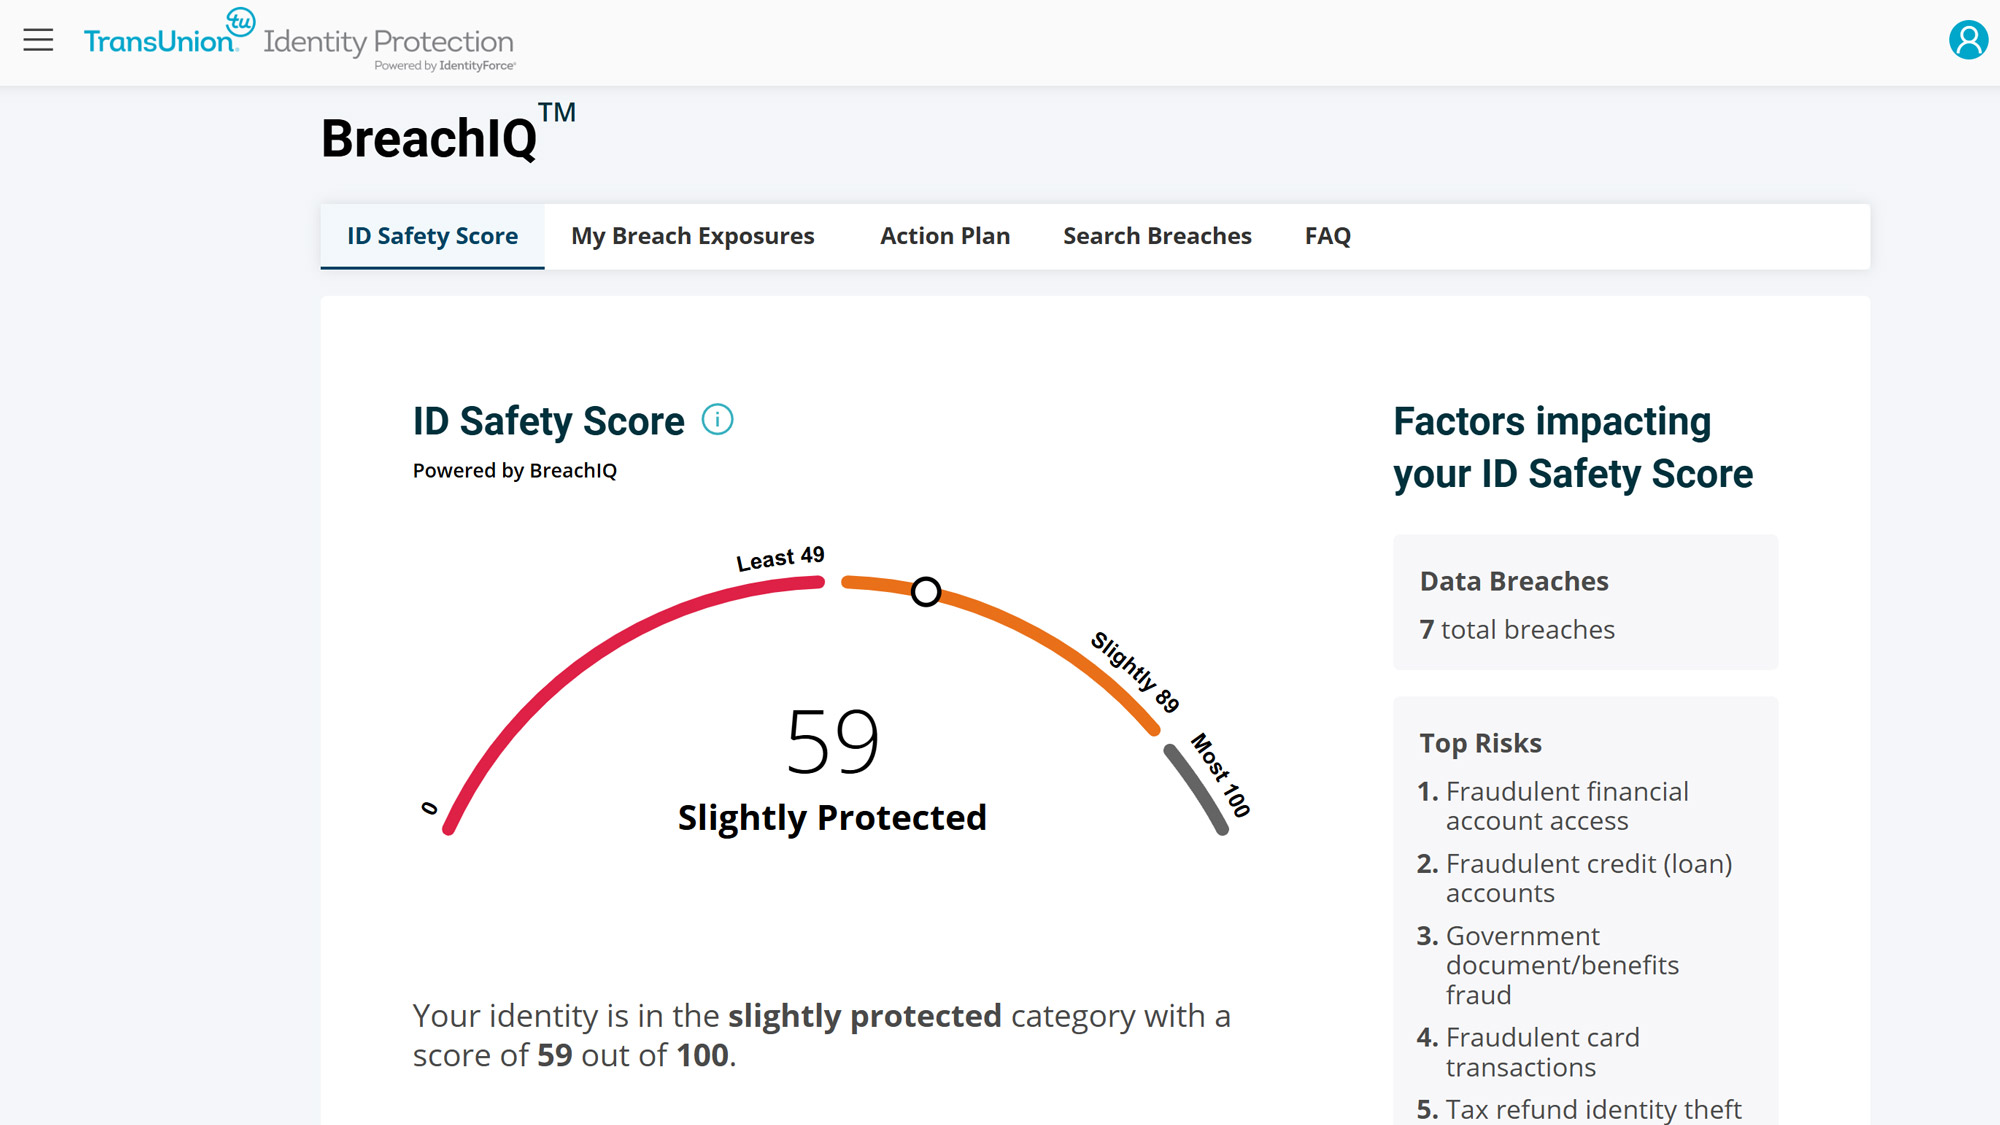Open the hamburger navigation menu

click(38, 40)
